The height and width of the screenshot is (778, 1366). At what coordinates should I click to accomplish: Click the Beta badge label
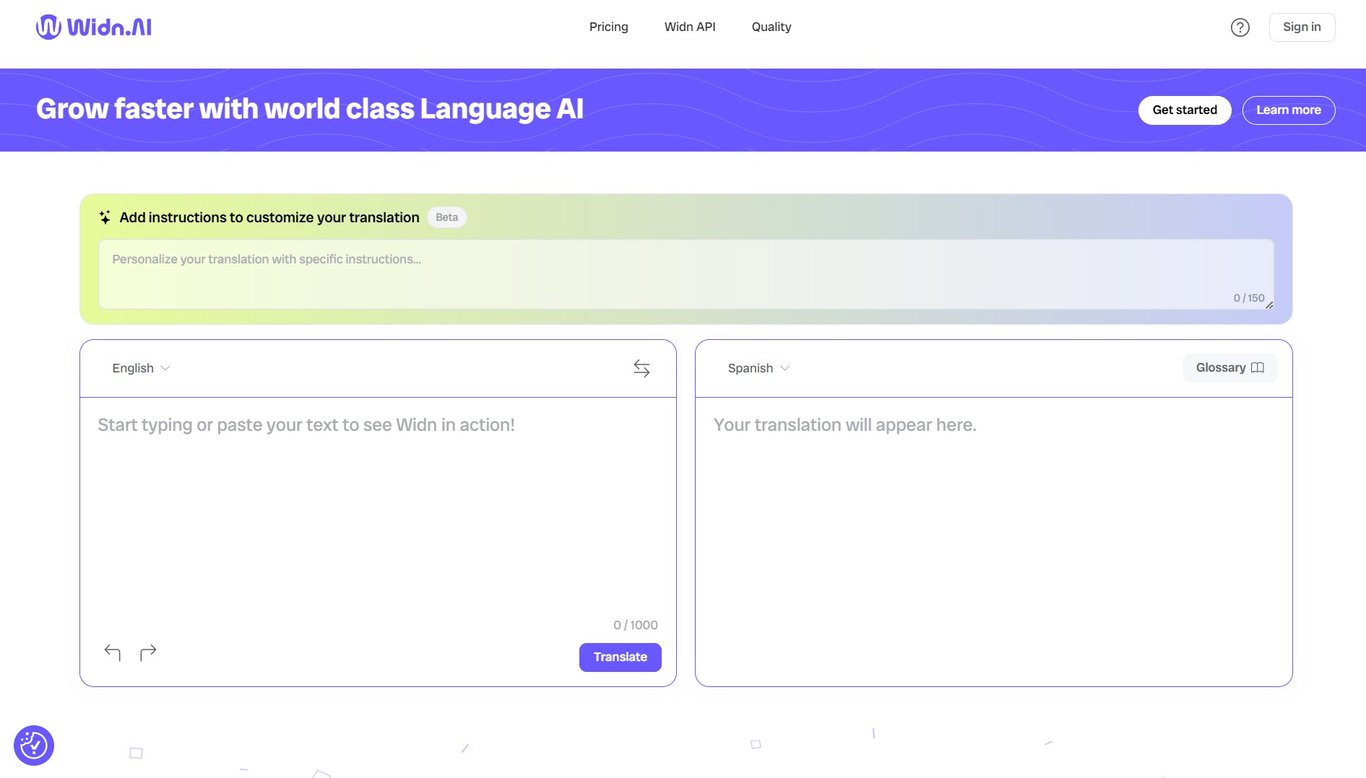[x=447, y=215]
